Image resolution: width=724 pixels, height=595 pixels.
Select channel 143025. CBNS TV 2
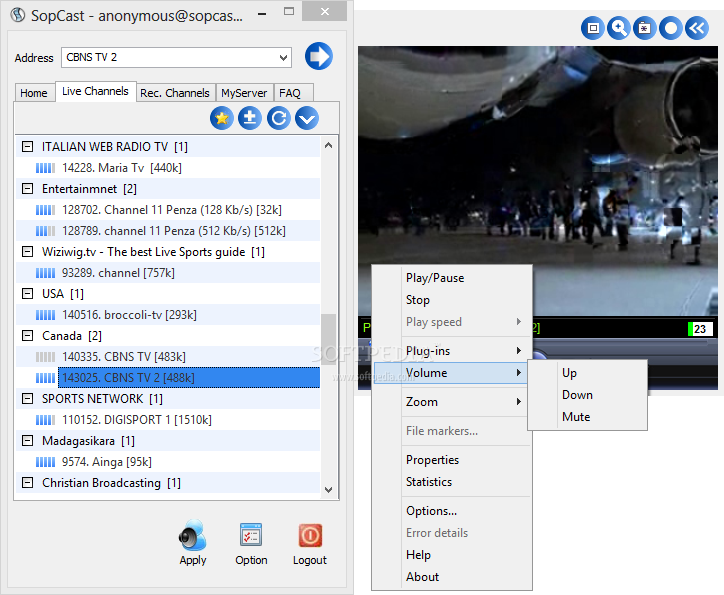coord(188,378)
